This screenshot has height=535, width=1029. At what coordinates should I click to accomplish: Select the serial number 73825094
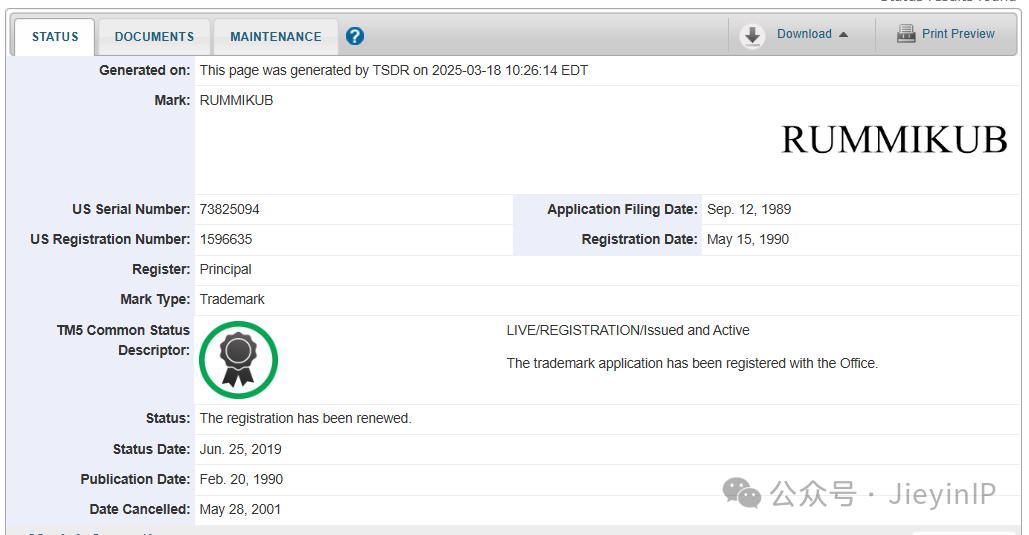coord(230,209)
